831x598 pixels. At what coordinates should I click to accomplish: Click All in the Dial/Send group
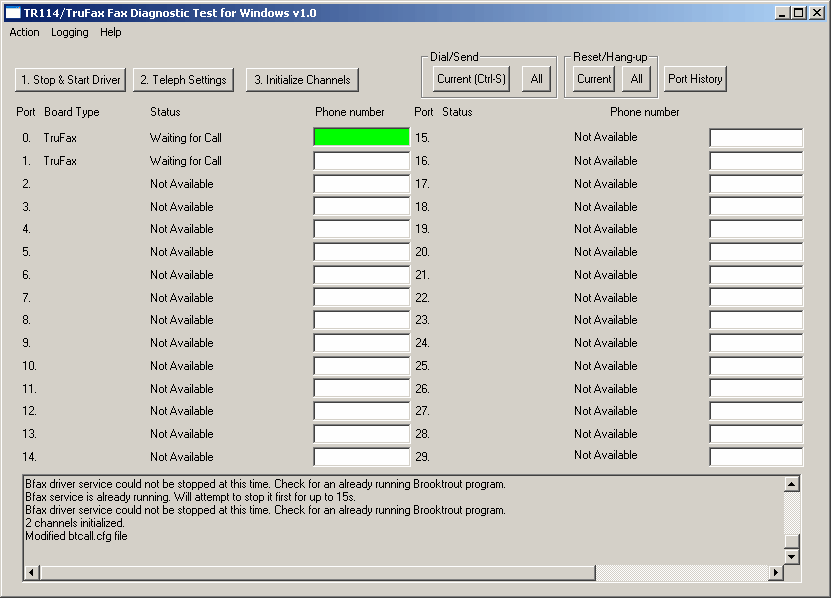tap(536, 79)
